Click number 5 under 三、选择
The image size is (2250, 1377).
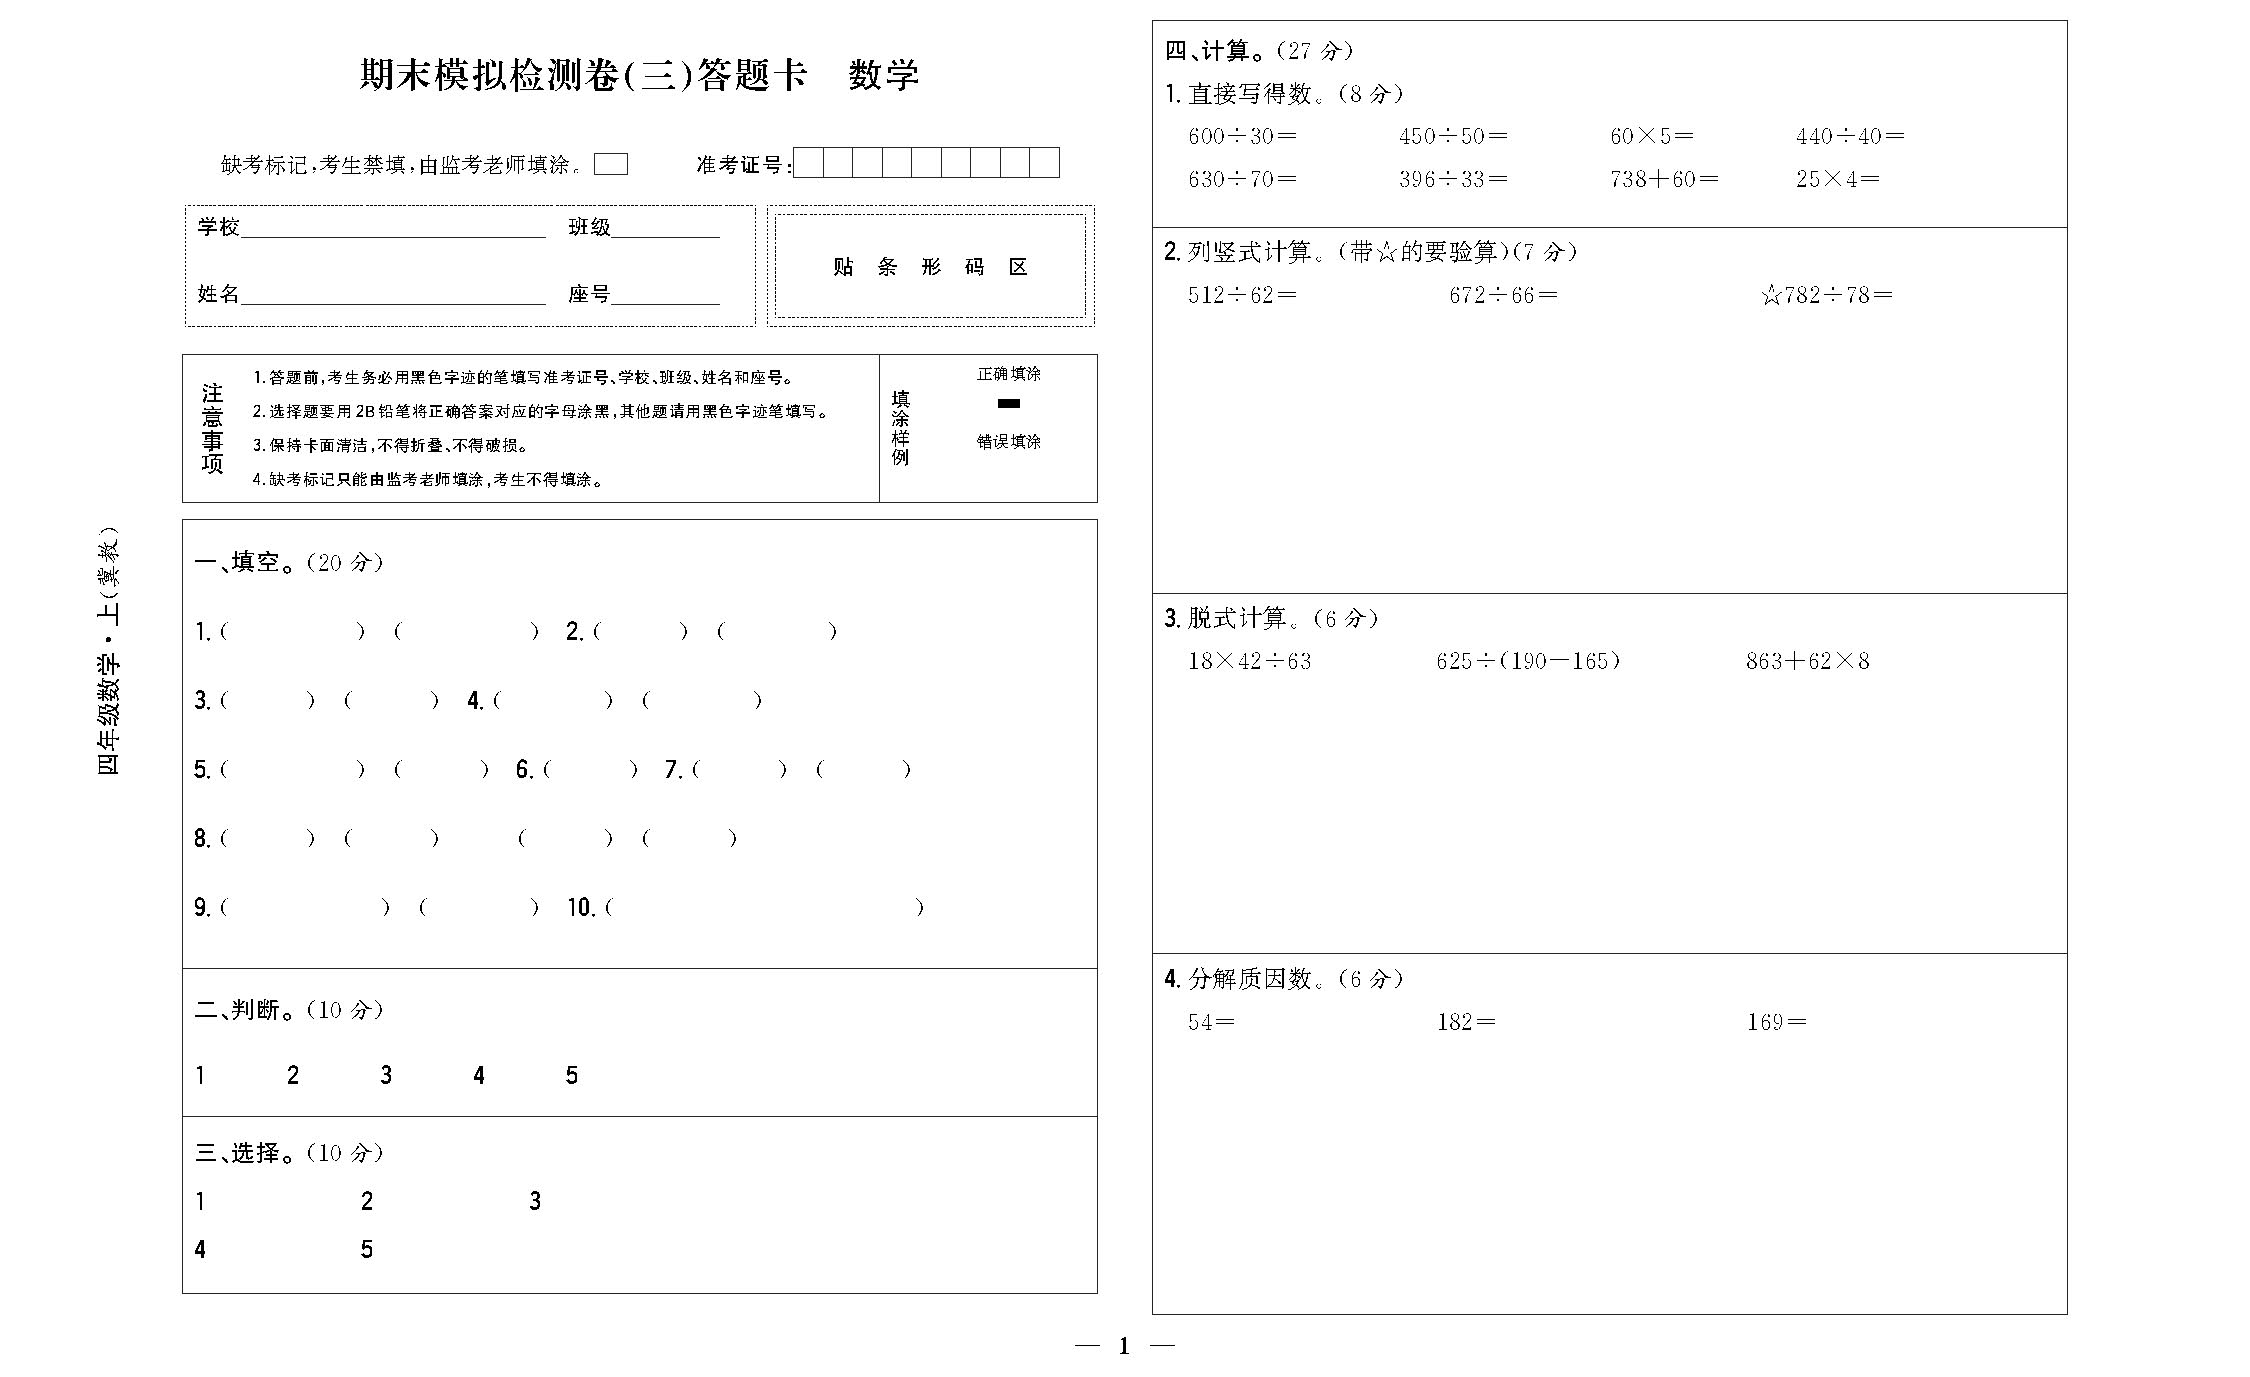[x=367, y=1250]
